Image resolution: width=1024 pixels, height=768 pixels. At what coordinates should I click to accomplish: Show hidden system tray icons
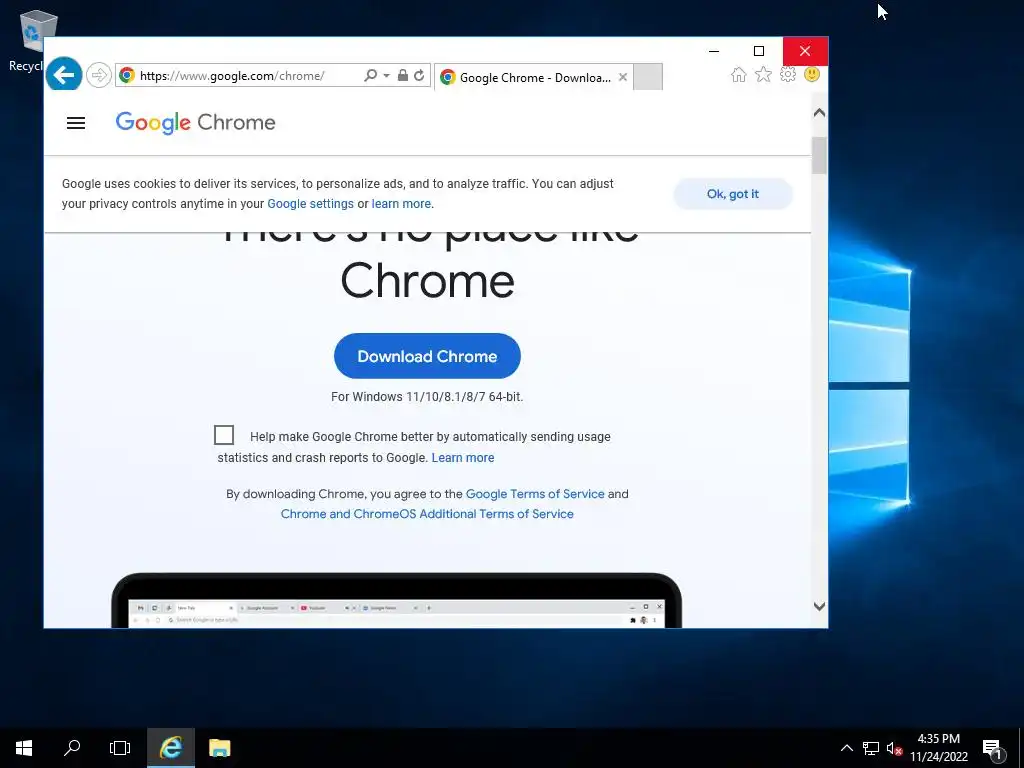pyautogui.click(x=846, y=748)
